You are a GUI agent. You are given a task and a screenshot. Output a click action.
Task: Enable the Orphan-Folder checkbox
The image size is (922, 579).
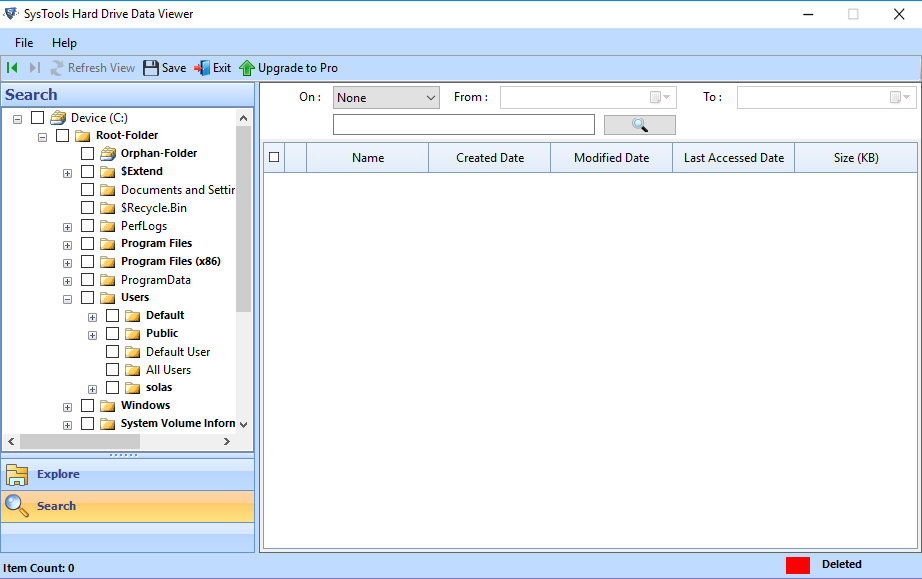tap(88, 153)
